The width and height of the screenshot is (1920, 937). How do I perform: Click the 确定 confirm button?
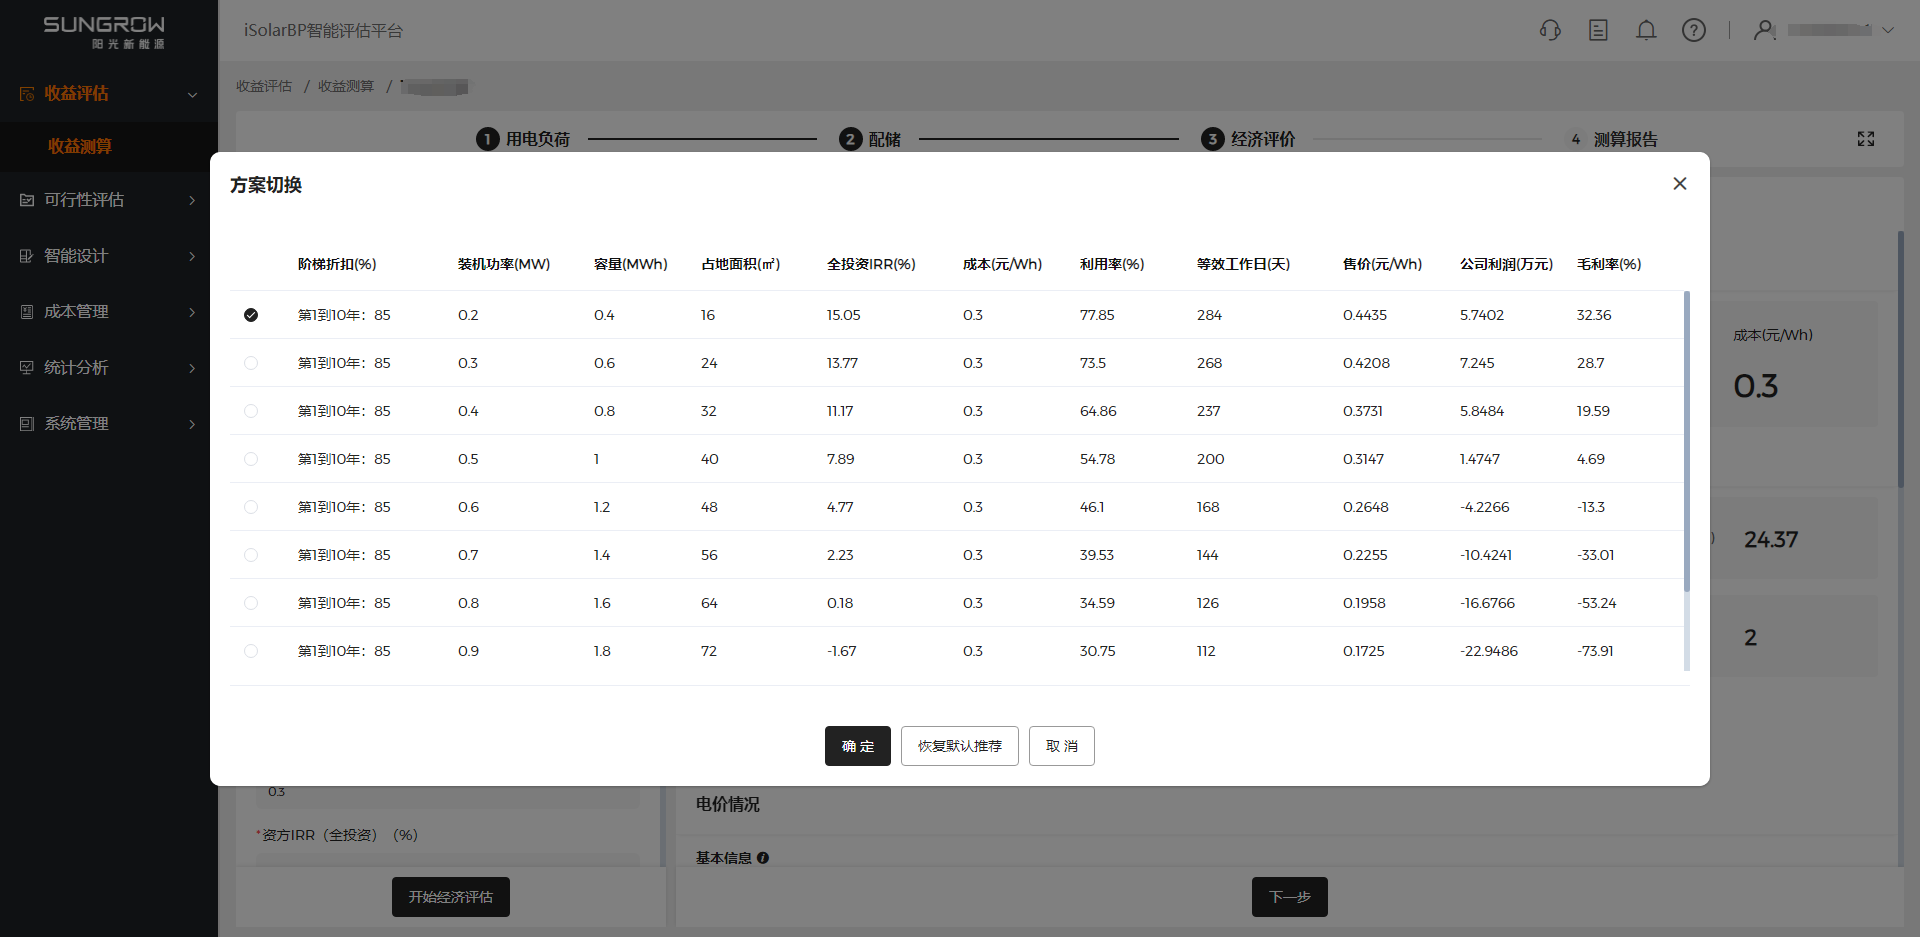click(857, 746)
